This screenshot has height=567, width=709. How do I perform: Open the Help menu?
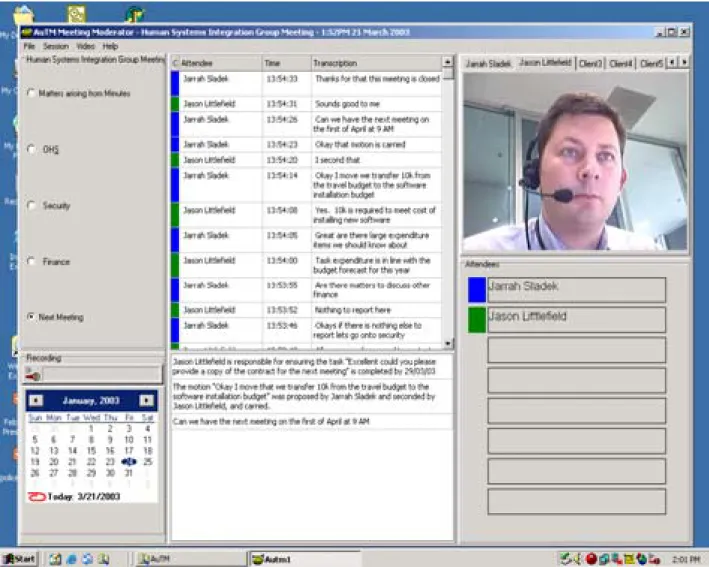pyautogui.click(x=110, y=46)
